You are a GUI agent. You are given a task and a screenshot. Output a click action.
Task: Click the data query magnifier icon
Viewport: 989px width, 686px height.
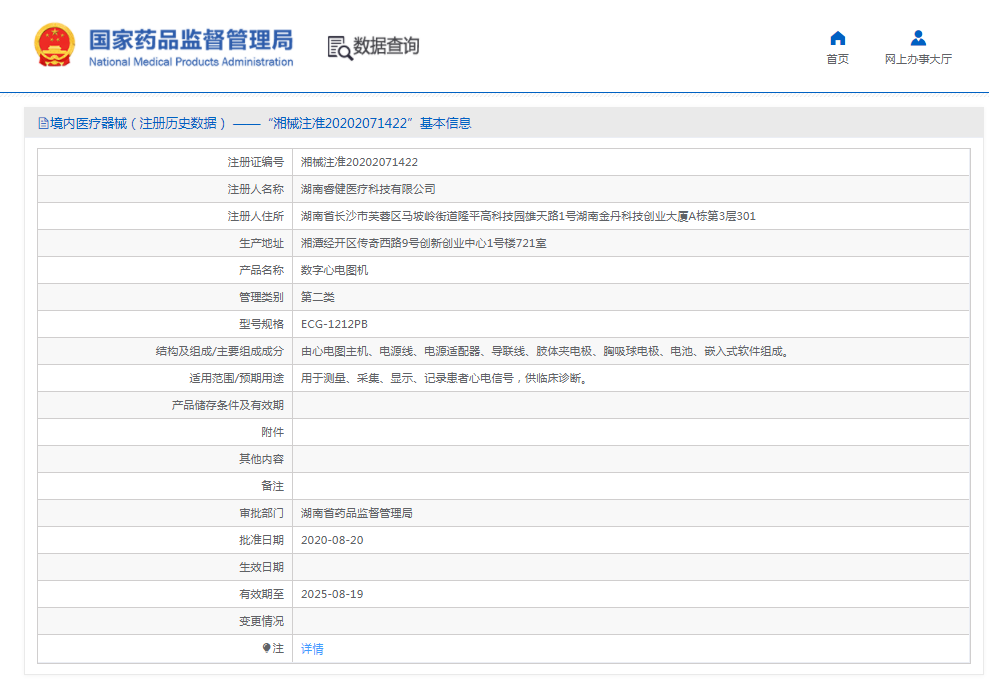point(340,47)
